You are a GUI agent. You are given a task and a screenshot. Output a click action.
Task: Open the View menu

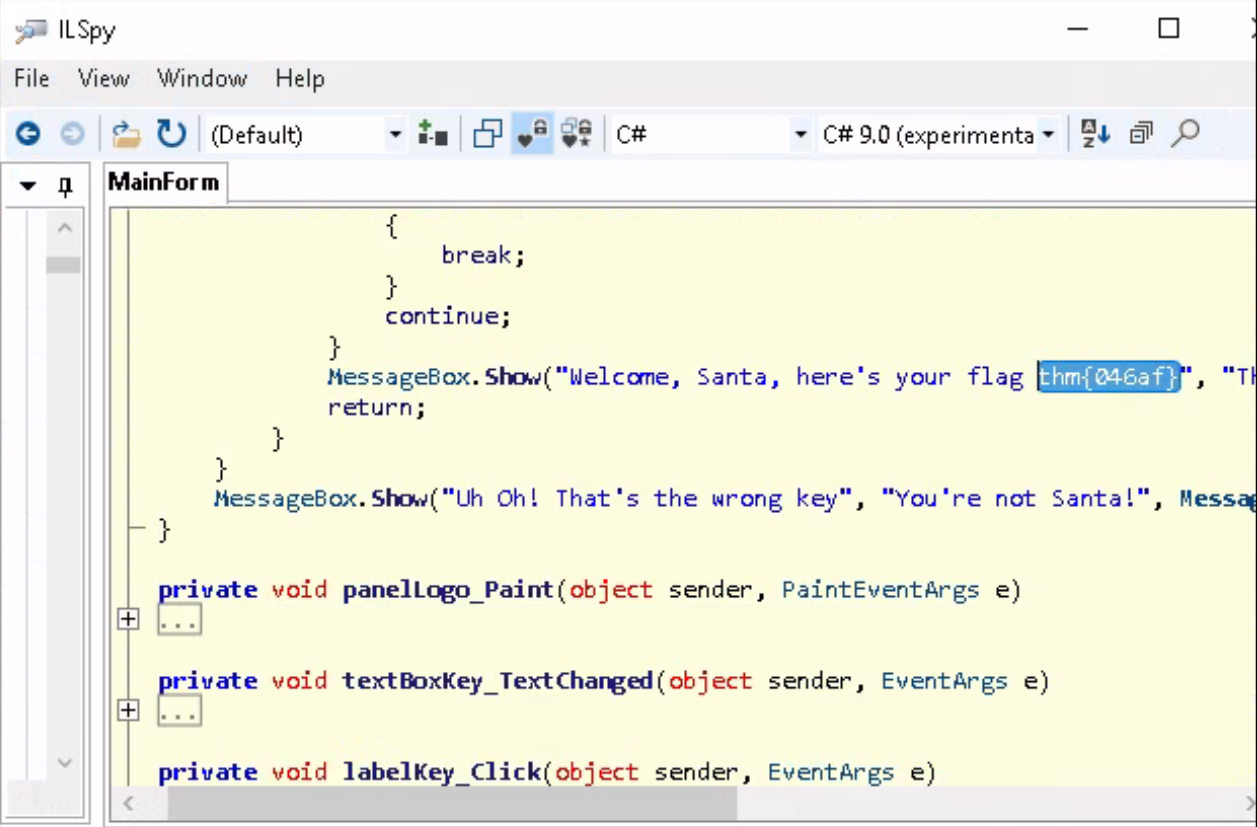click(x=103, y=78)
